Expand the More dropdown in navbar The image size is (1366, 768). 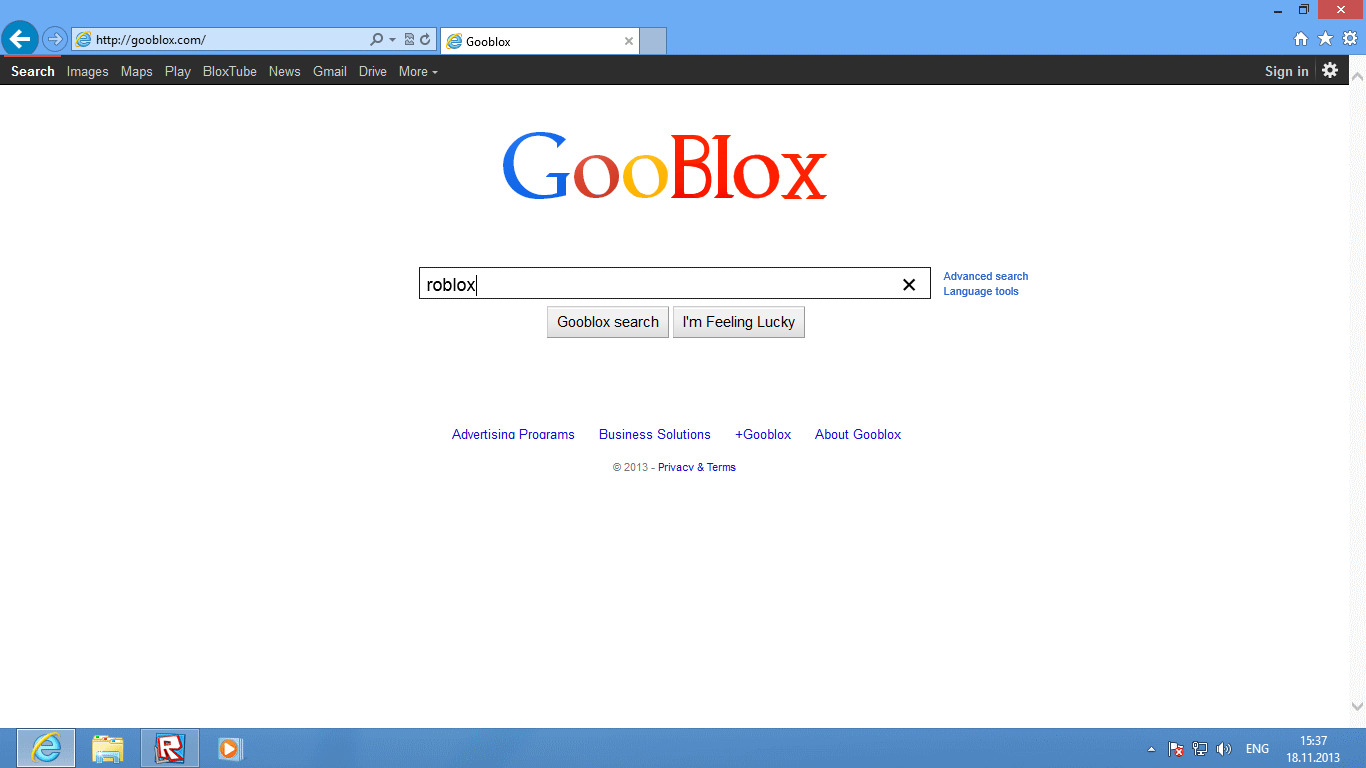click(x=418, y=71)
